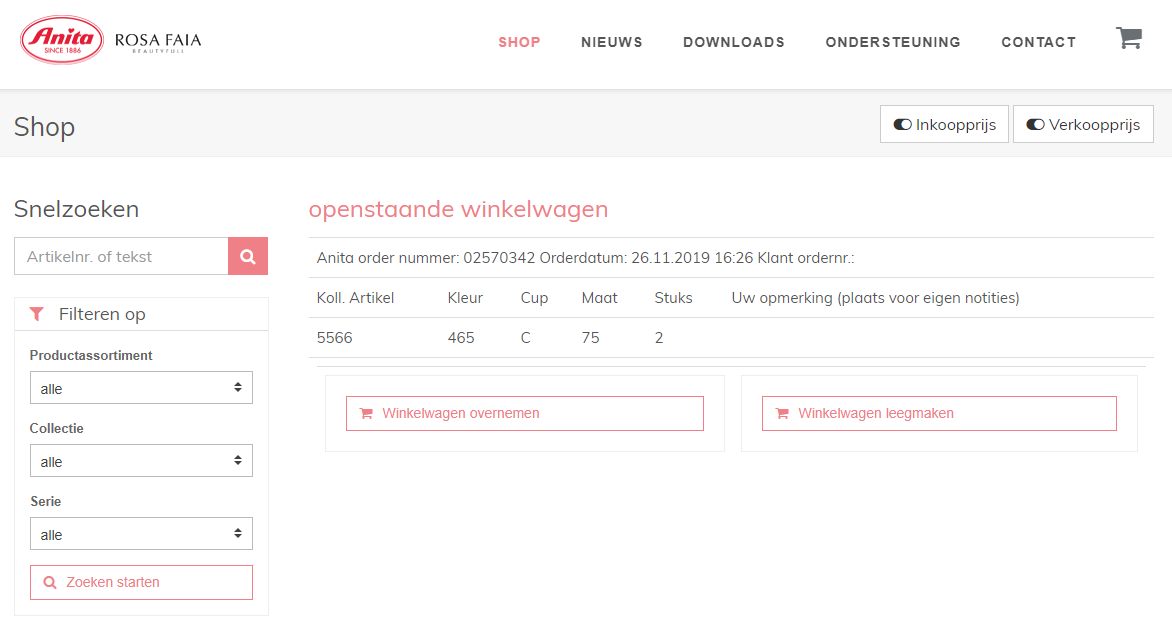Open the Ondersteuning page

[x=892, y=42]
